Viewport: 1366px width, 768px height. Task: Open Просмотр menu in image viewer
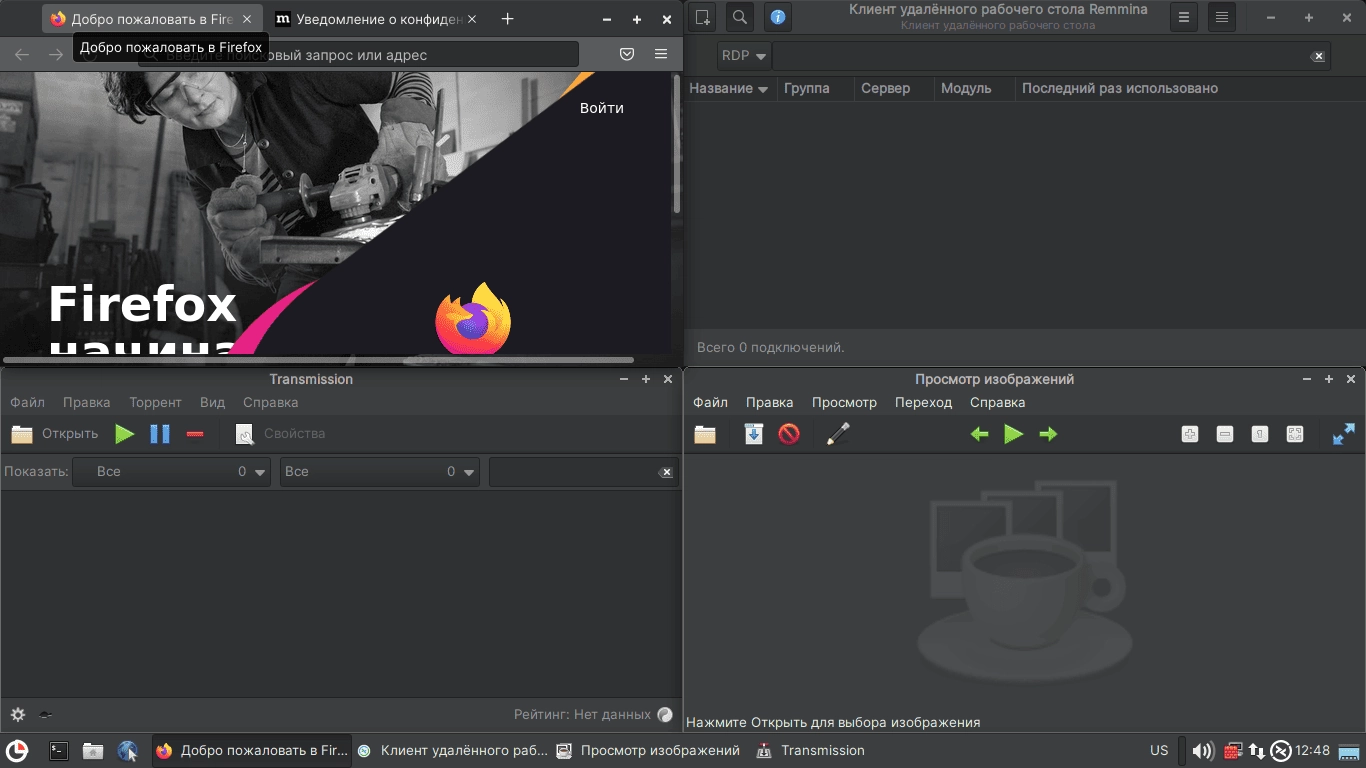844,402
